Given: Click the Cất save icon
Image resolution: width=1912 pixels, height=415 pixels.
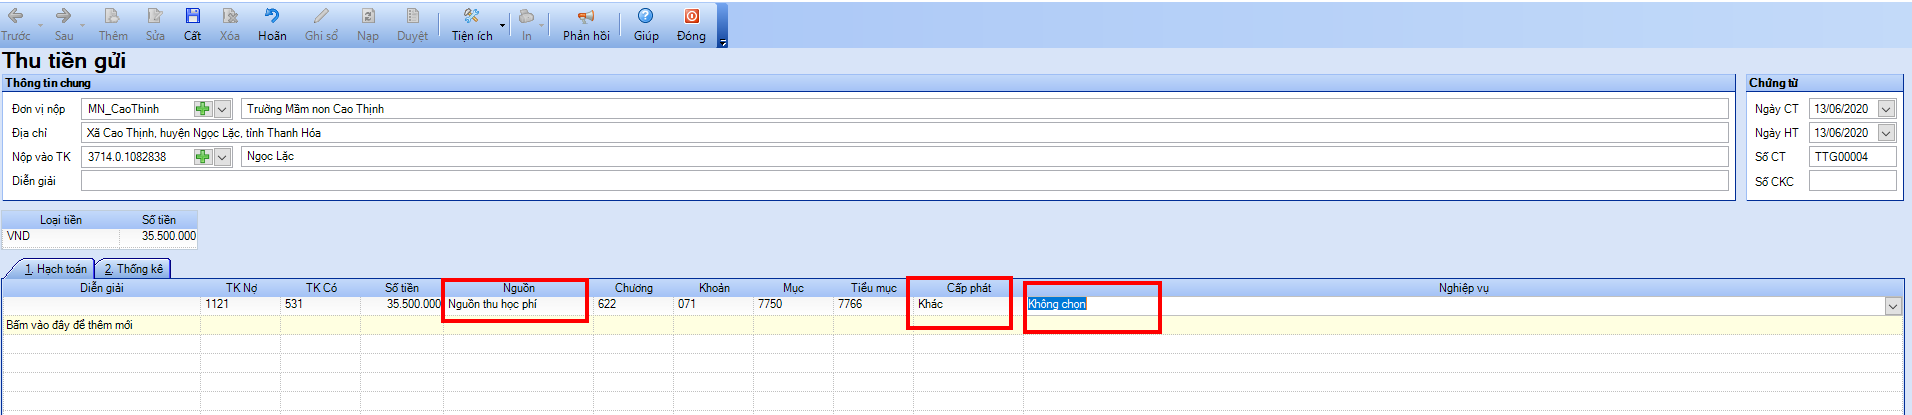Looking at the screenshot, I should pos(192,17).
